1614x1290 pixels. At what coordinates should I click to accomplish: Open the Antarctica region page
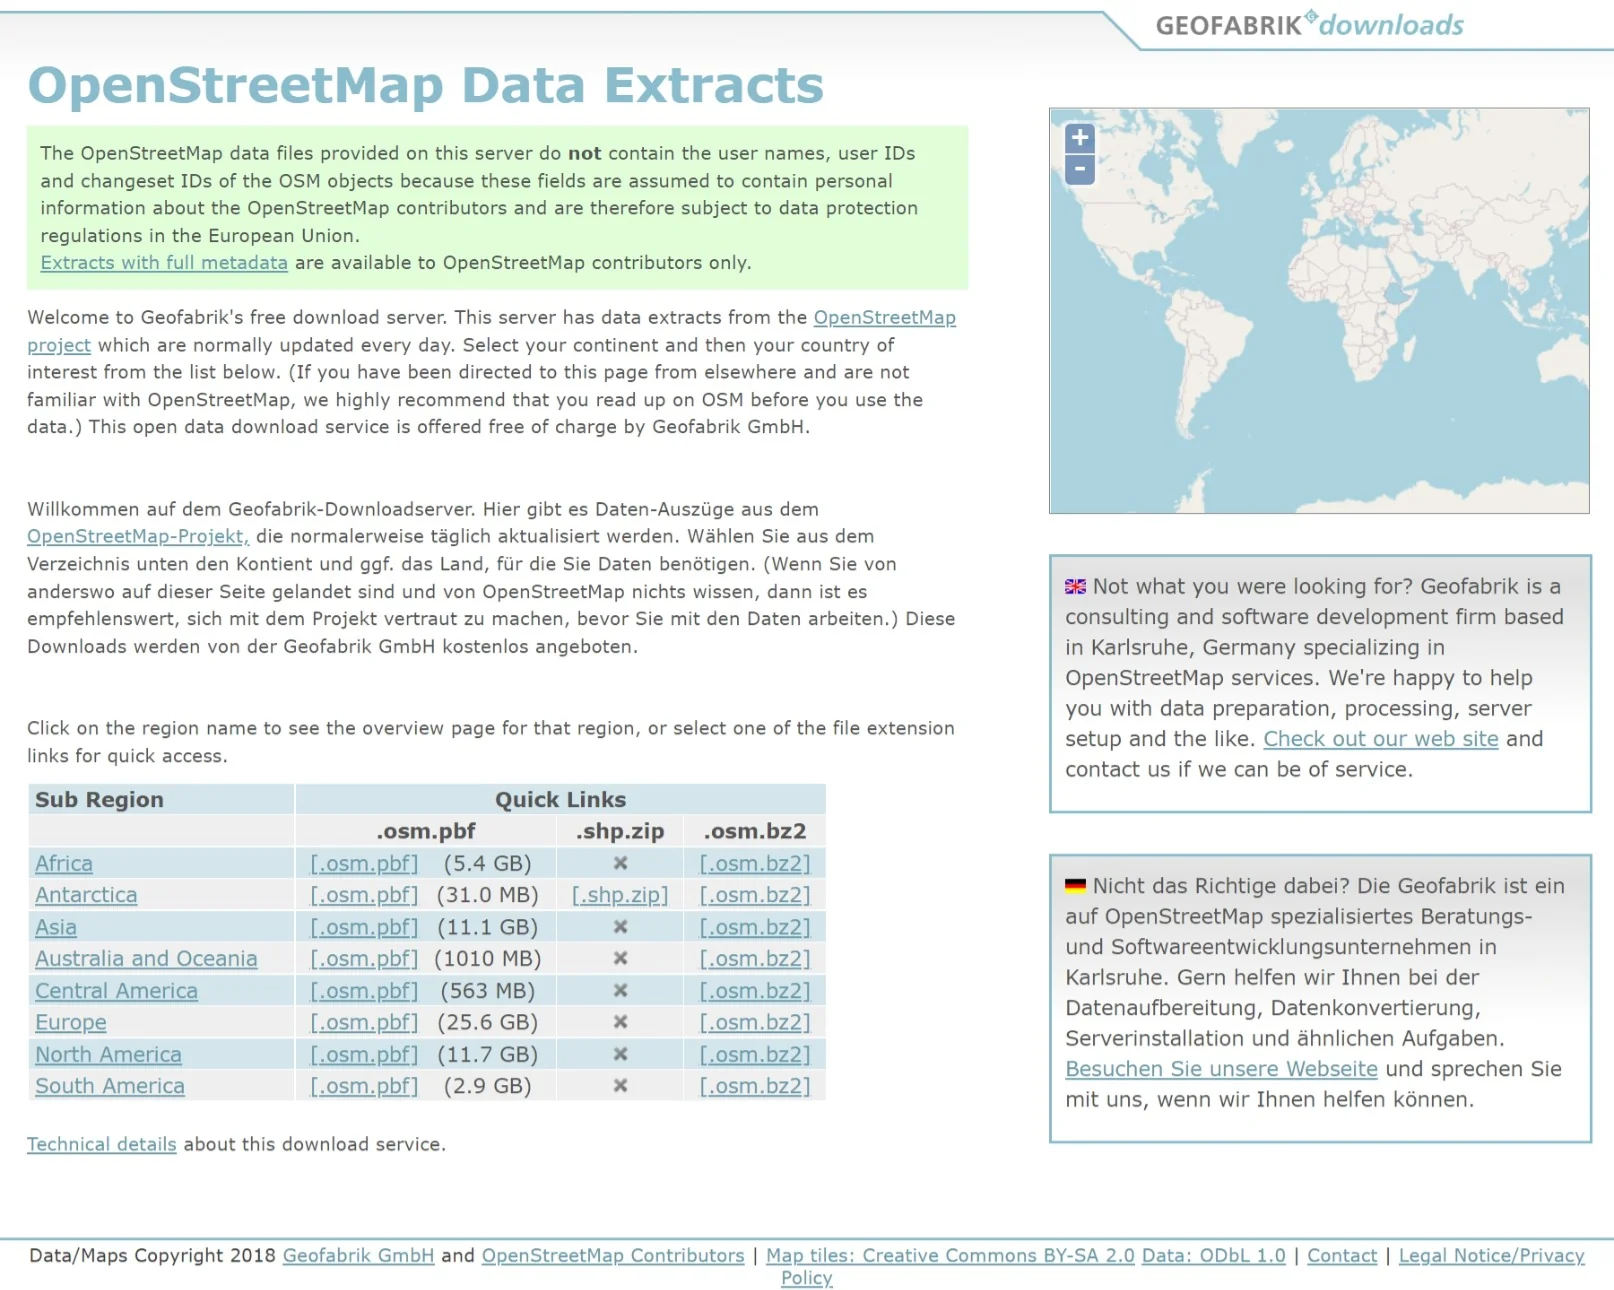[x=86, y=895]
